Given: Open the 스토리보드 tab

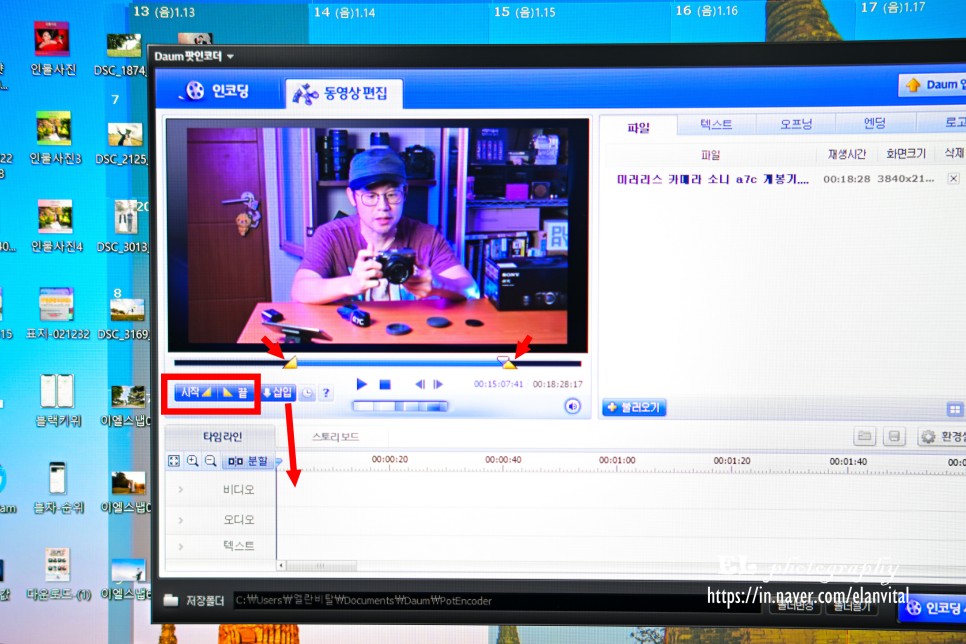Looking at the screenshot, I should (335, 437).
